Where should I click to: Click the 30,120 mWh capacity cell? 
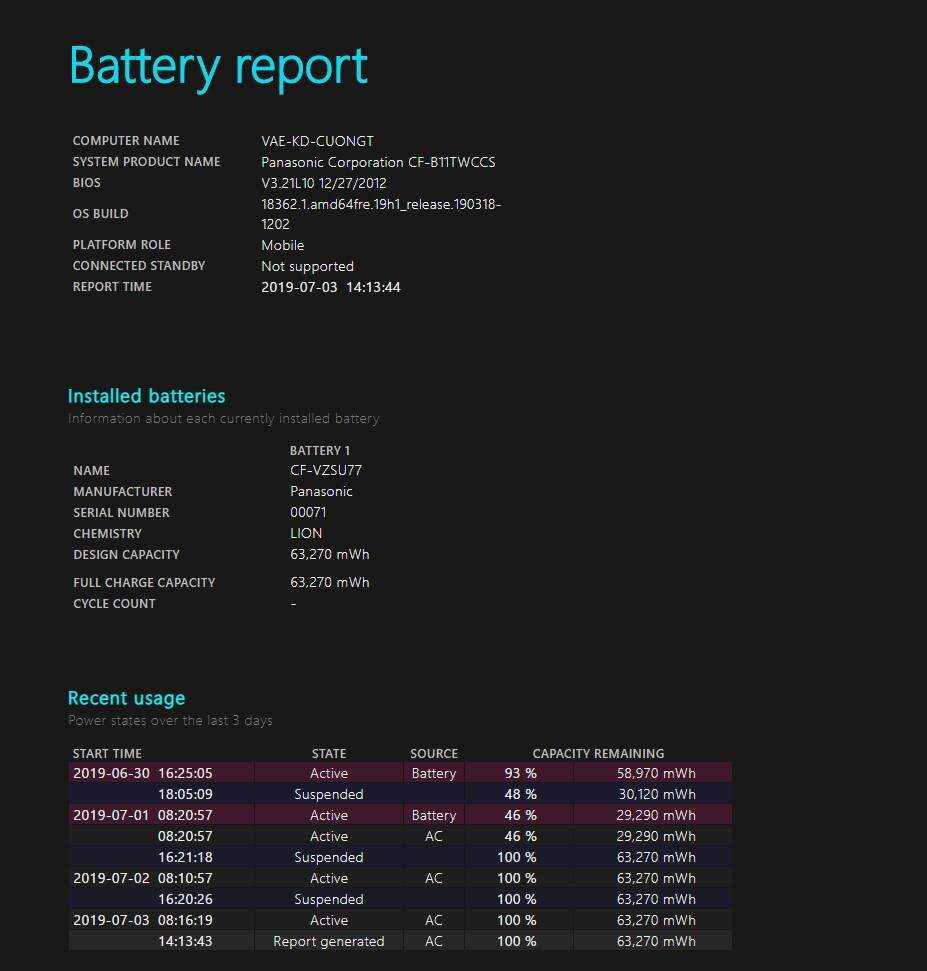(x=656, y=794)
